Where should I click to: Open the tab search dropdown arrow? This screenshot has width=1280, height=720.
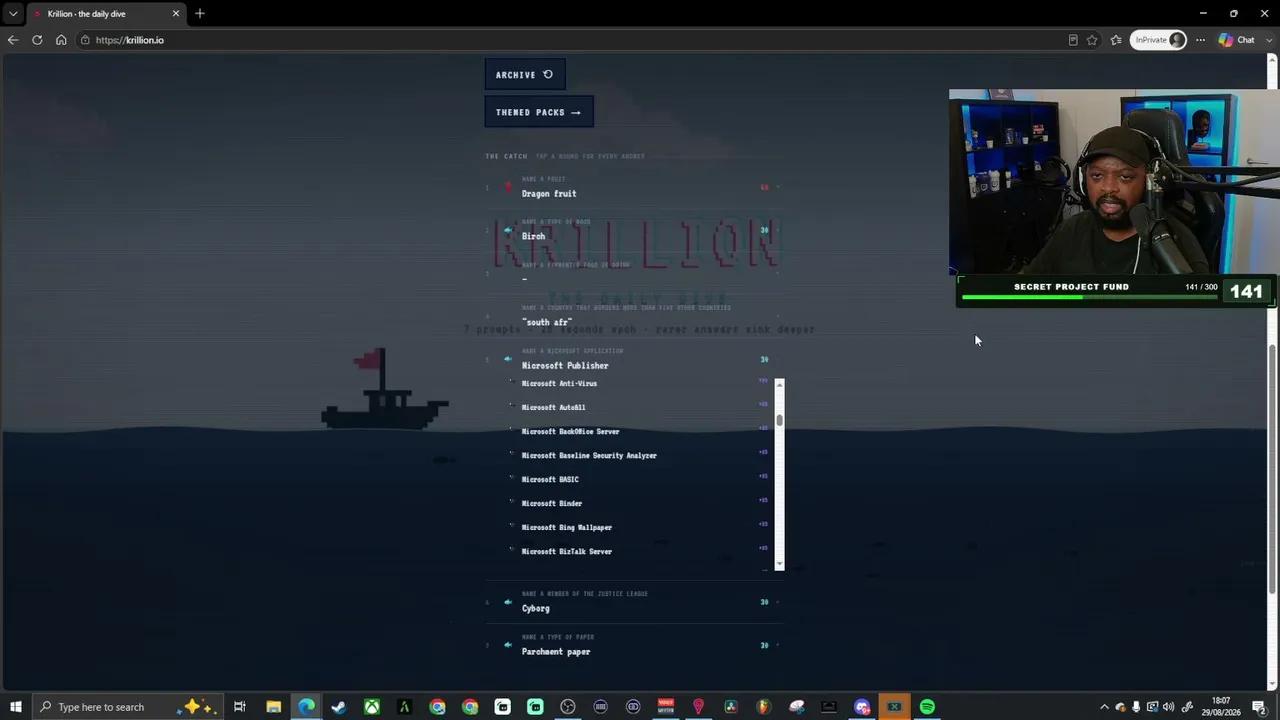point(13,14)
